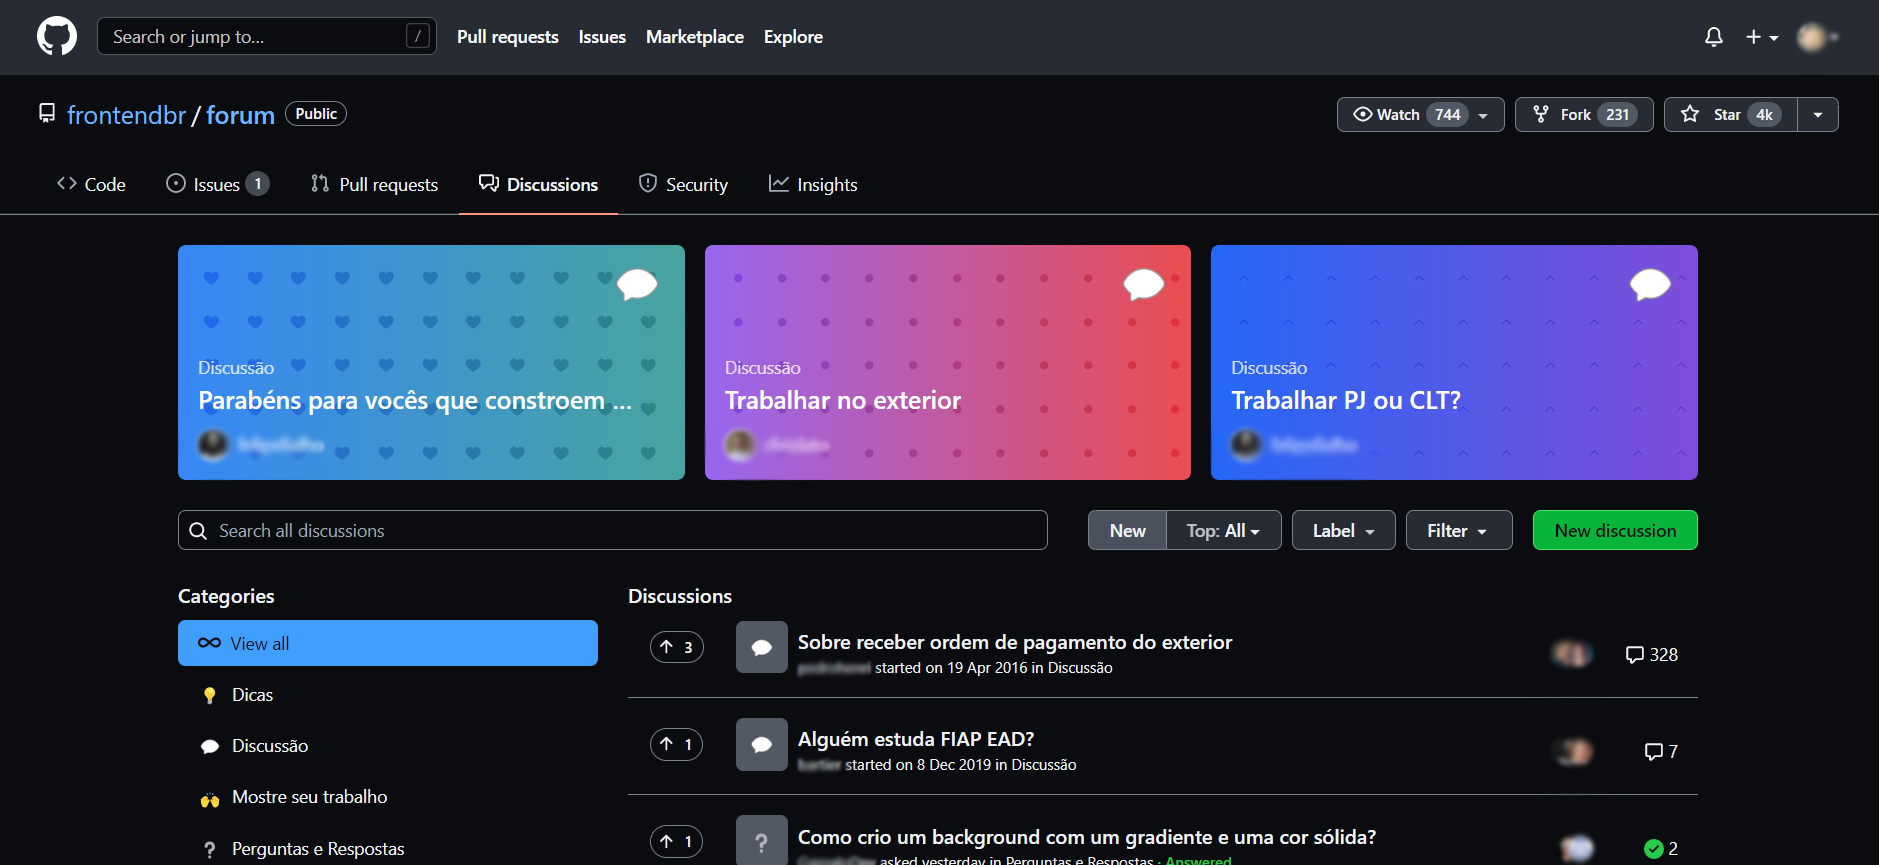Open Alguém estuda FIAP EAD? discussion
This screenshot has height=865, width=1879.
[916, 739]
